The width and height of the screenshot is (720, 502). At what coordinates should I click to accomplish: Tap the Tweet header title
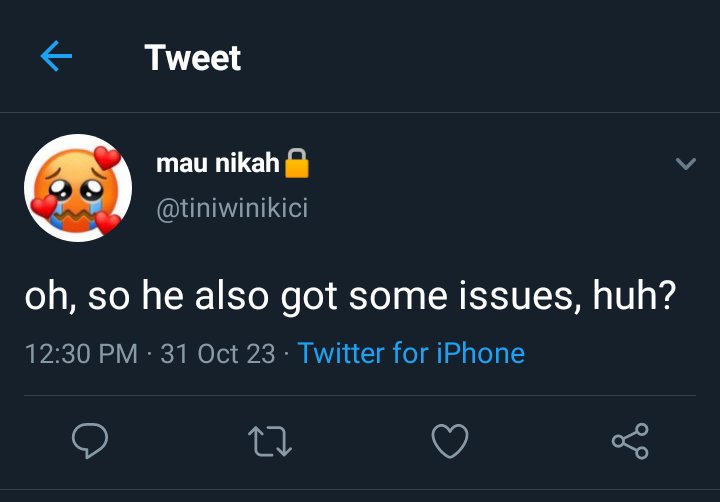click(192, 57)
